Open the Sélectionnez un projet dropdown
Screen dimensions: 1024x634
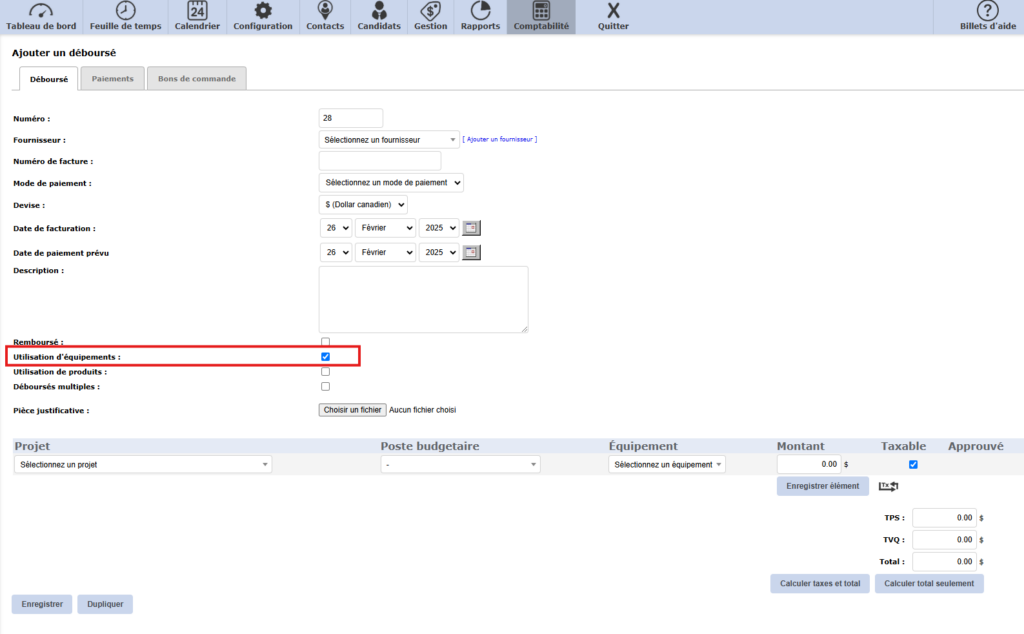pyautogui.click(x=143, y=464)
